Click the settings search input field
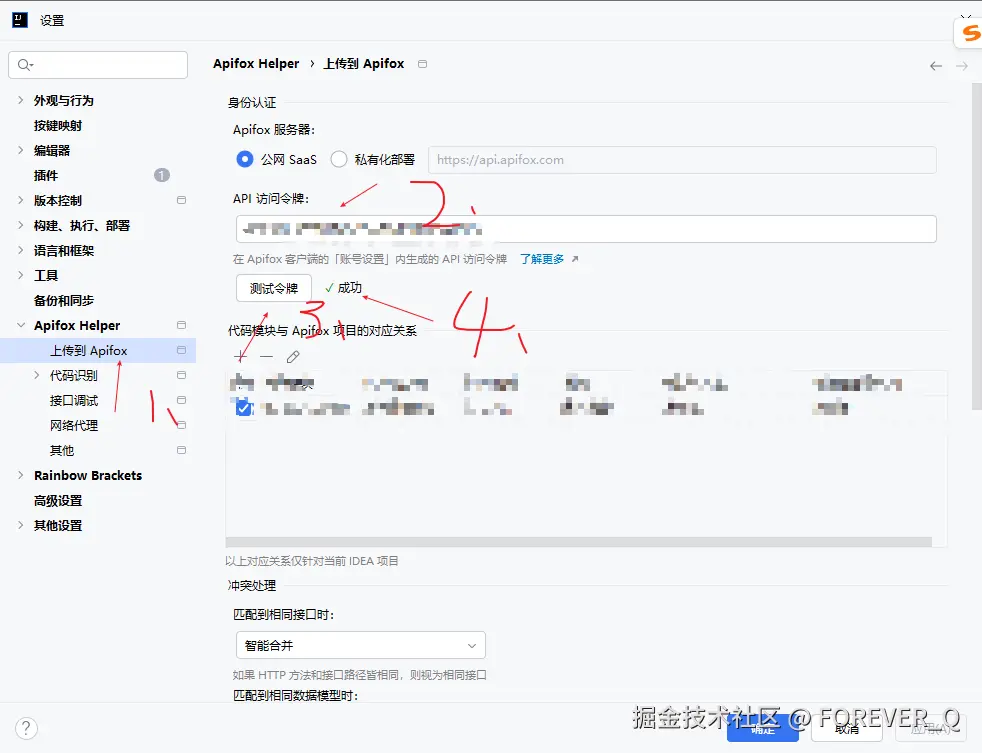This screenshot has width=982, height=753. pos(98,65)
